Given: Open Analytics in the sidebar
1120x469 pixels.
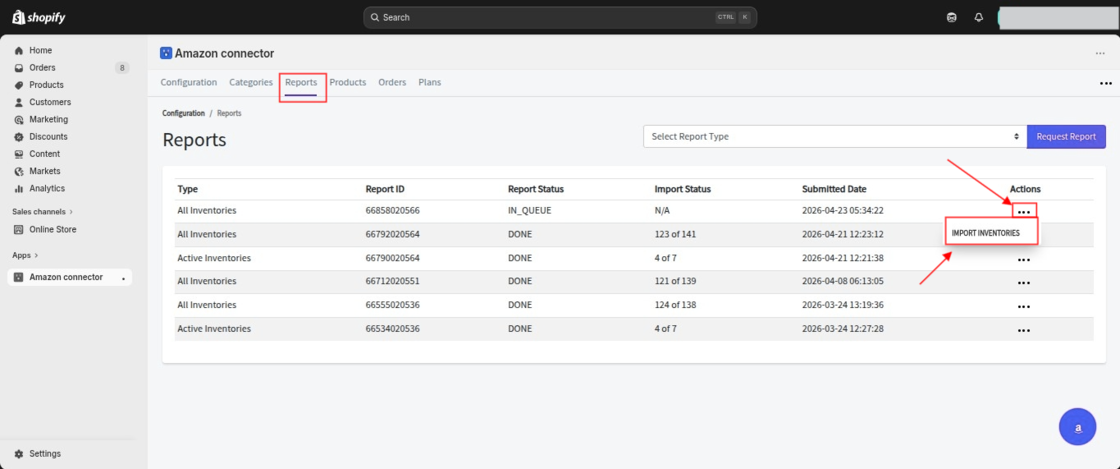Looking at the screenshot, I should (46, 188).
